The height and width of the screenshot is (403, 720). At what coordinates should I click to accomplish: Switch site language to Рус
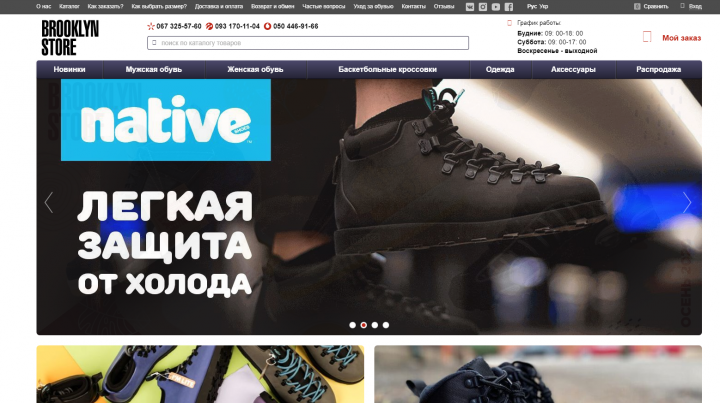point(532,6)
